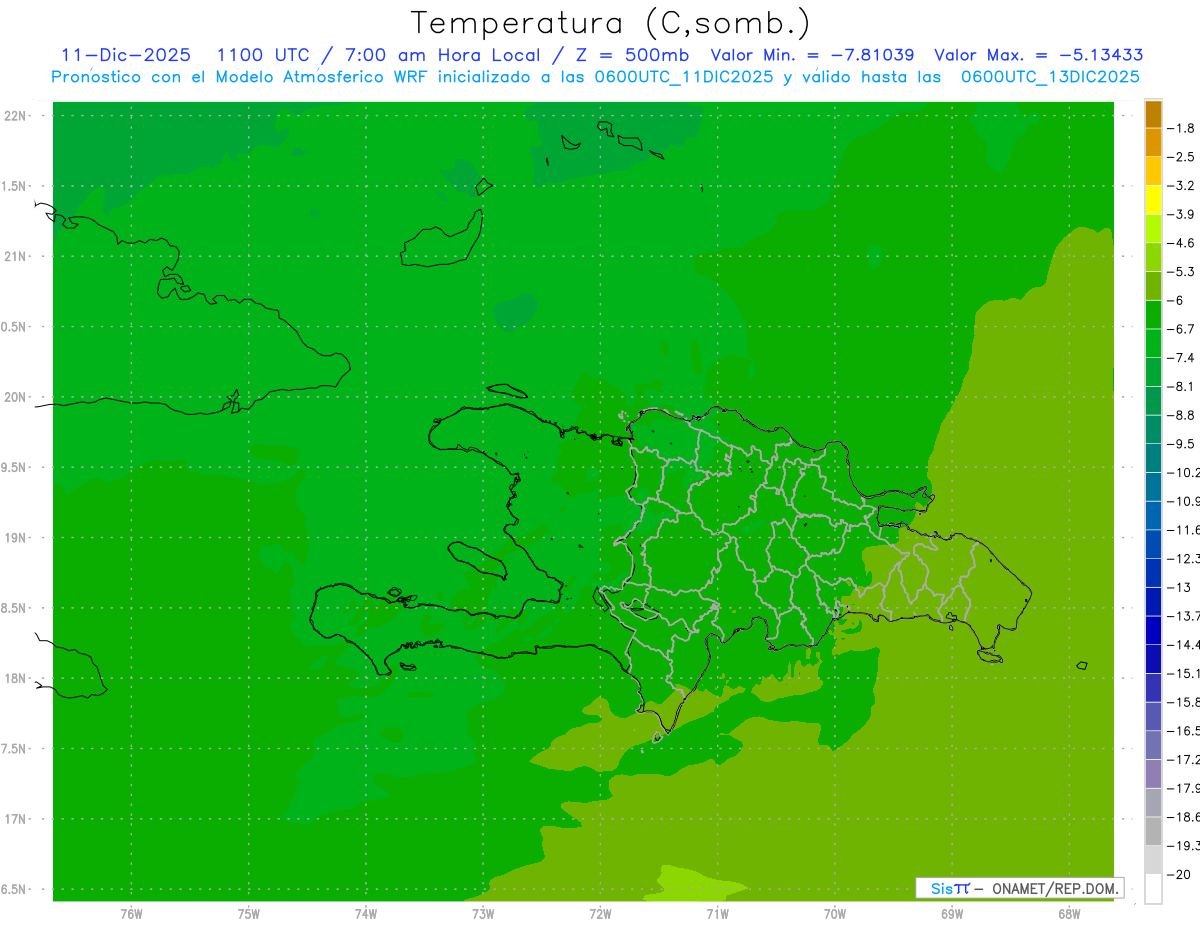Click the '-1.8' colorbar value
The height and width of the screenshot is (927, 1200).
click(1181, 128)
